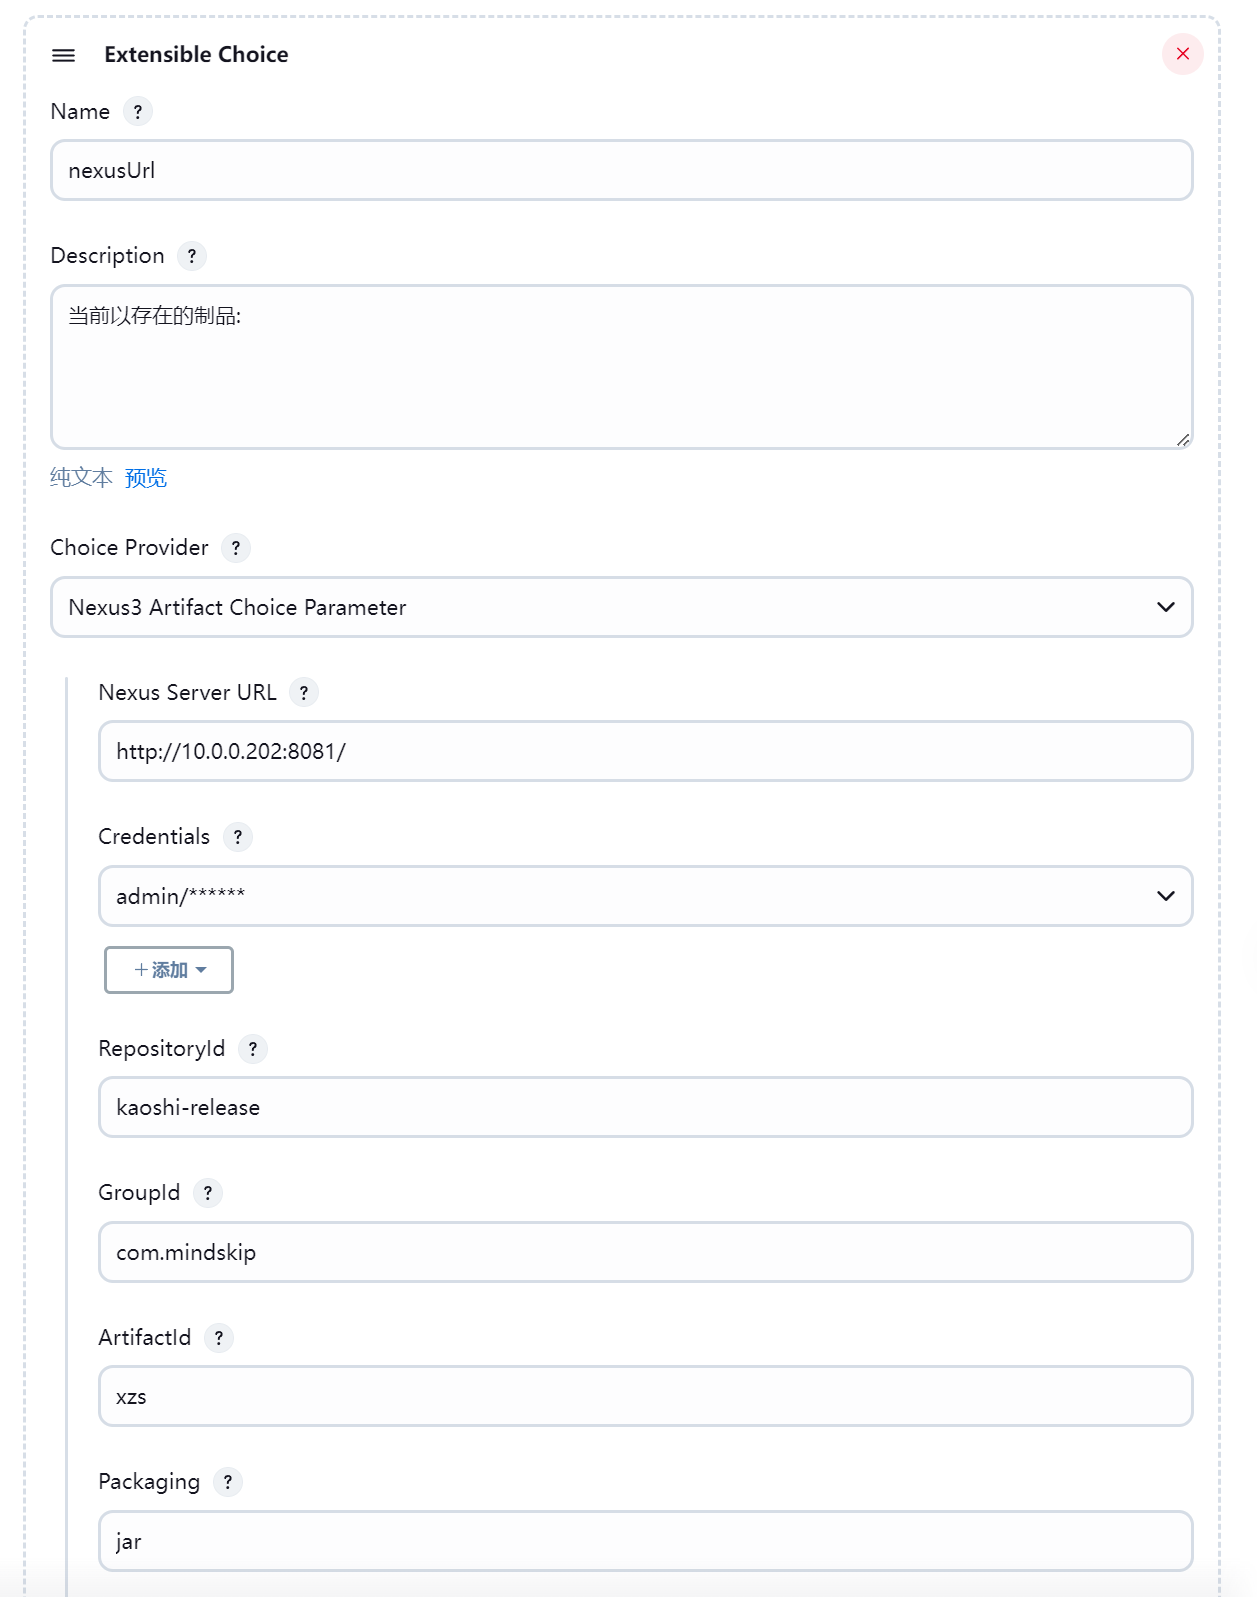
Task: Switch description to 纯文本 mode
Action: [x=81, y=478]
